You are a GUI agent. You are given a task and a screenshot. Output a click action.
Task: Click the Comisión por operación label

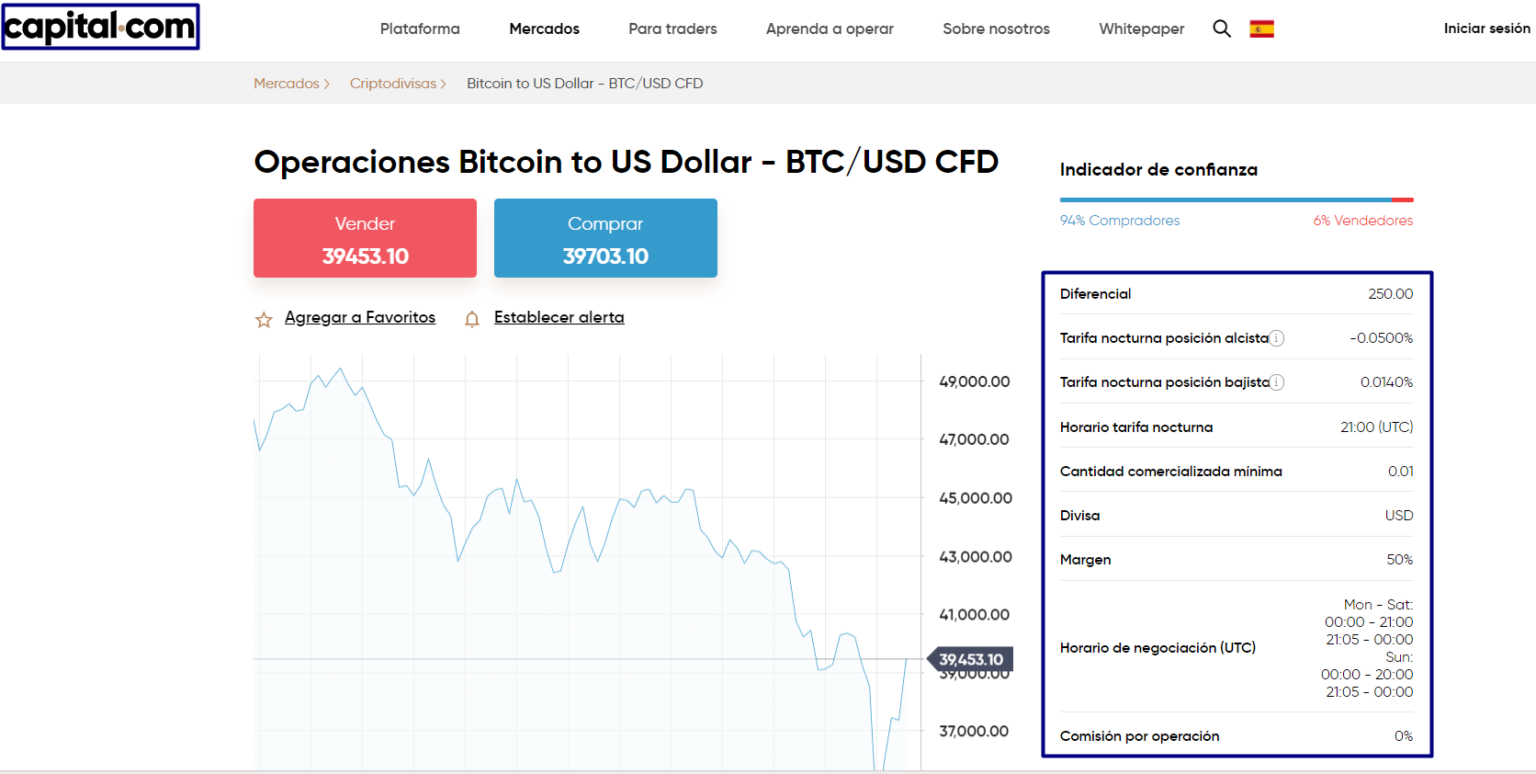[x=1140, y=736]
